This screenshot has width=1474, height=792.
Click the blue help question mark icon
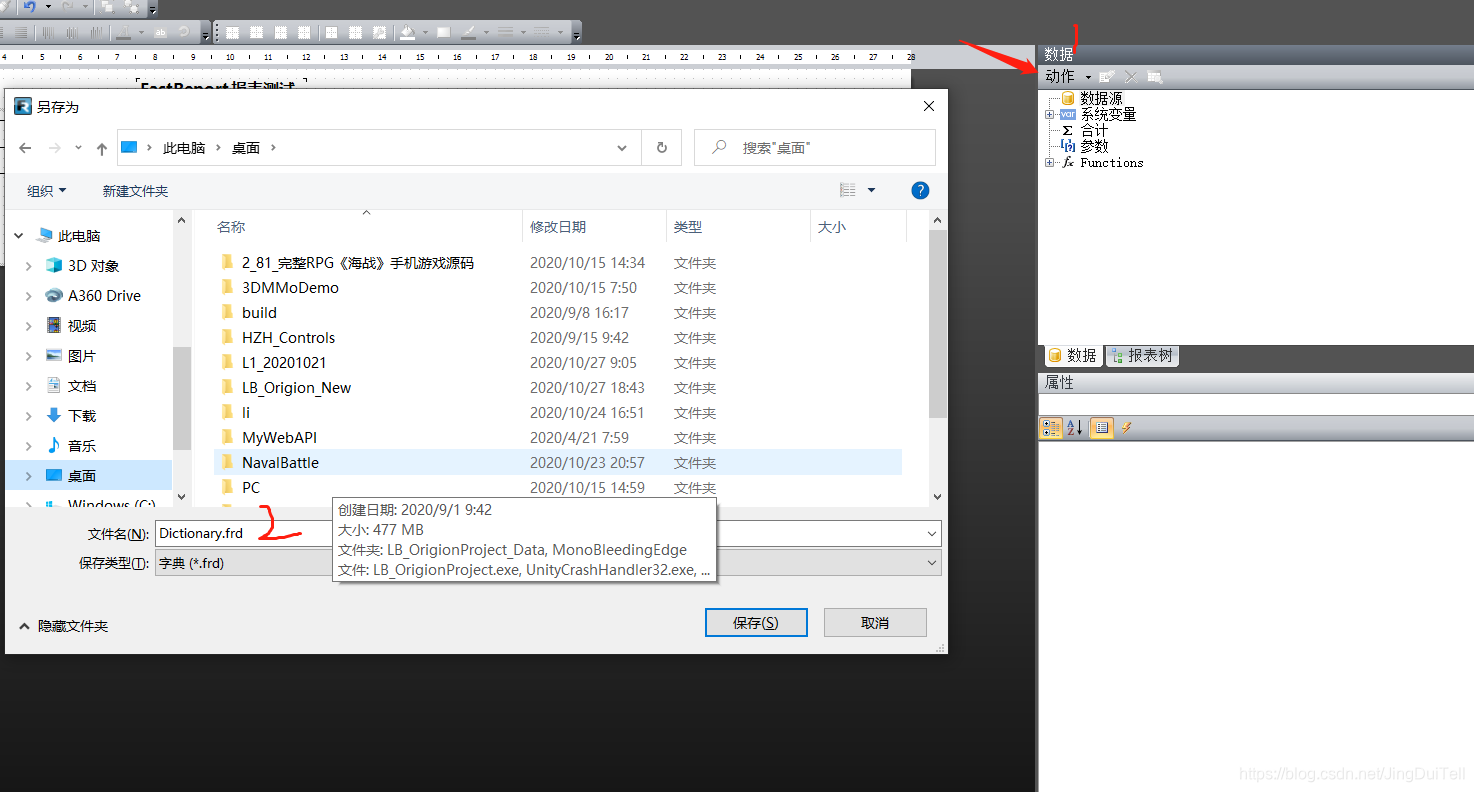(x=921, y=190)
